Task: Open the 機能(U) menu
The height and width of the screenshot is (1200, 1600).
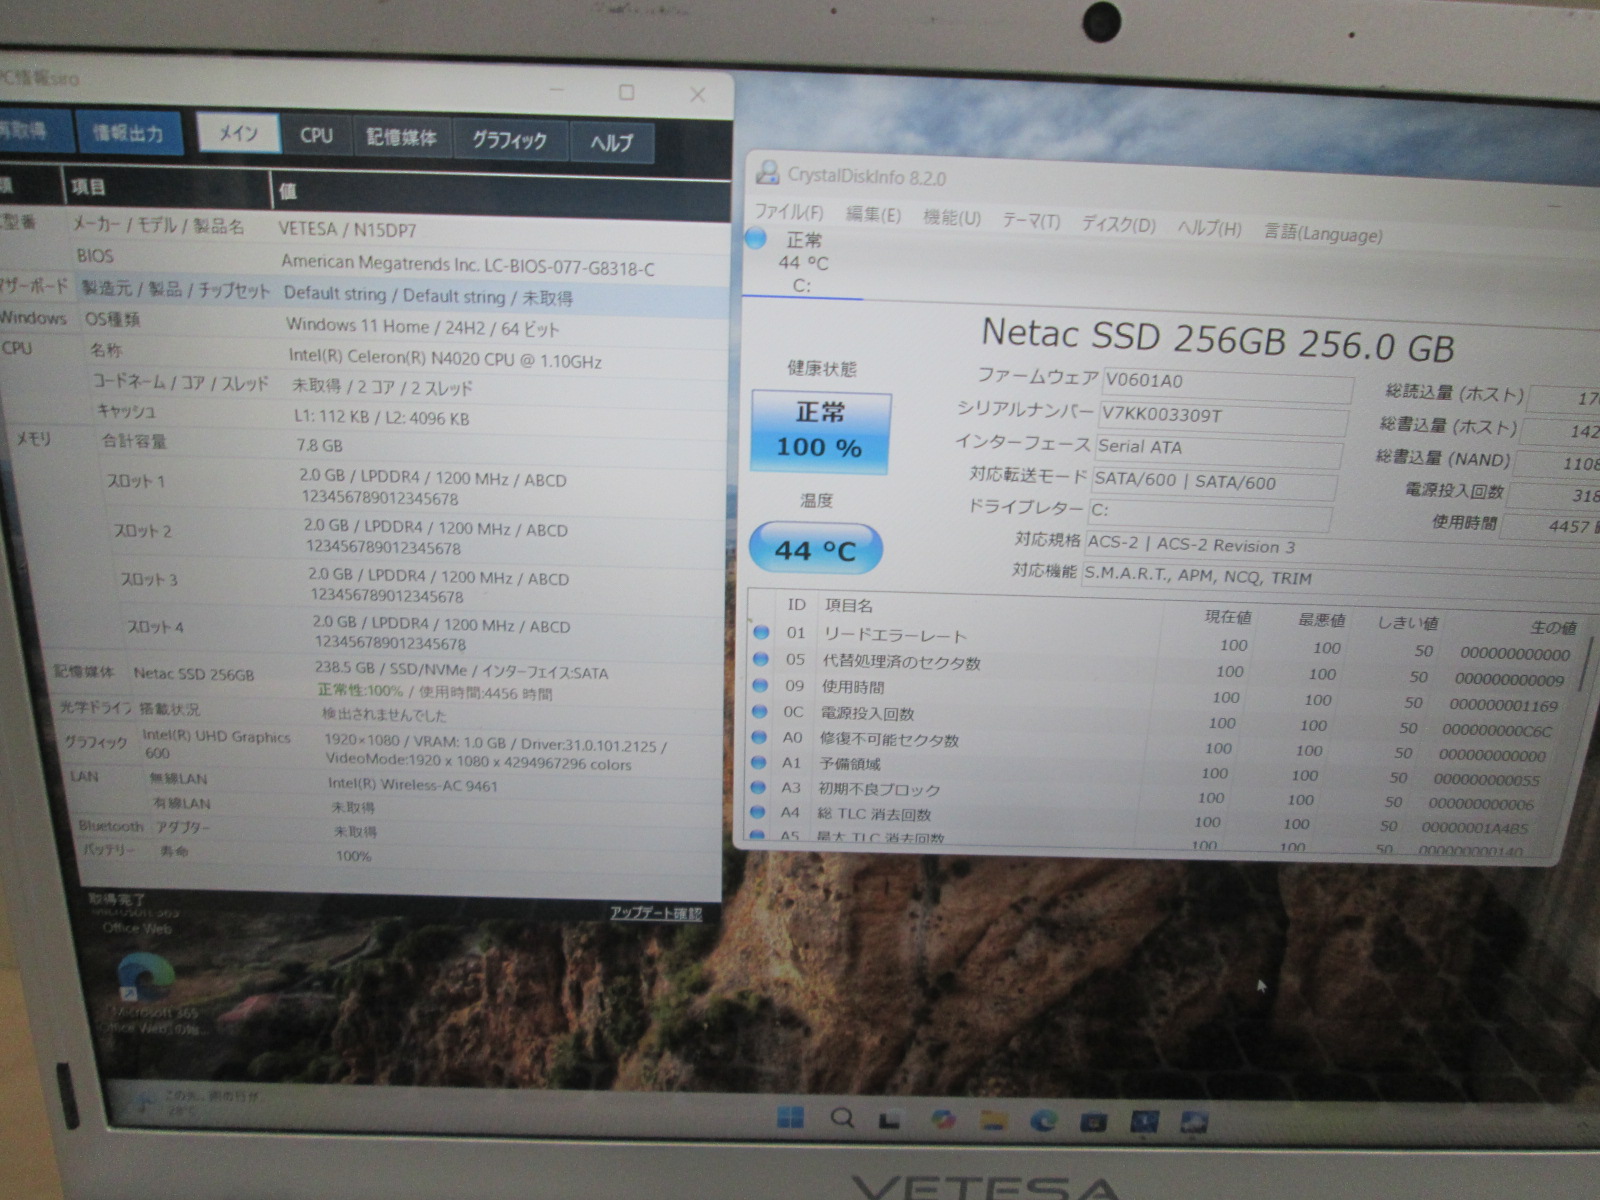Action: click(951, 218)
